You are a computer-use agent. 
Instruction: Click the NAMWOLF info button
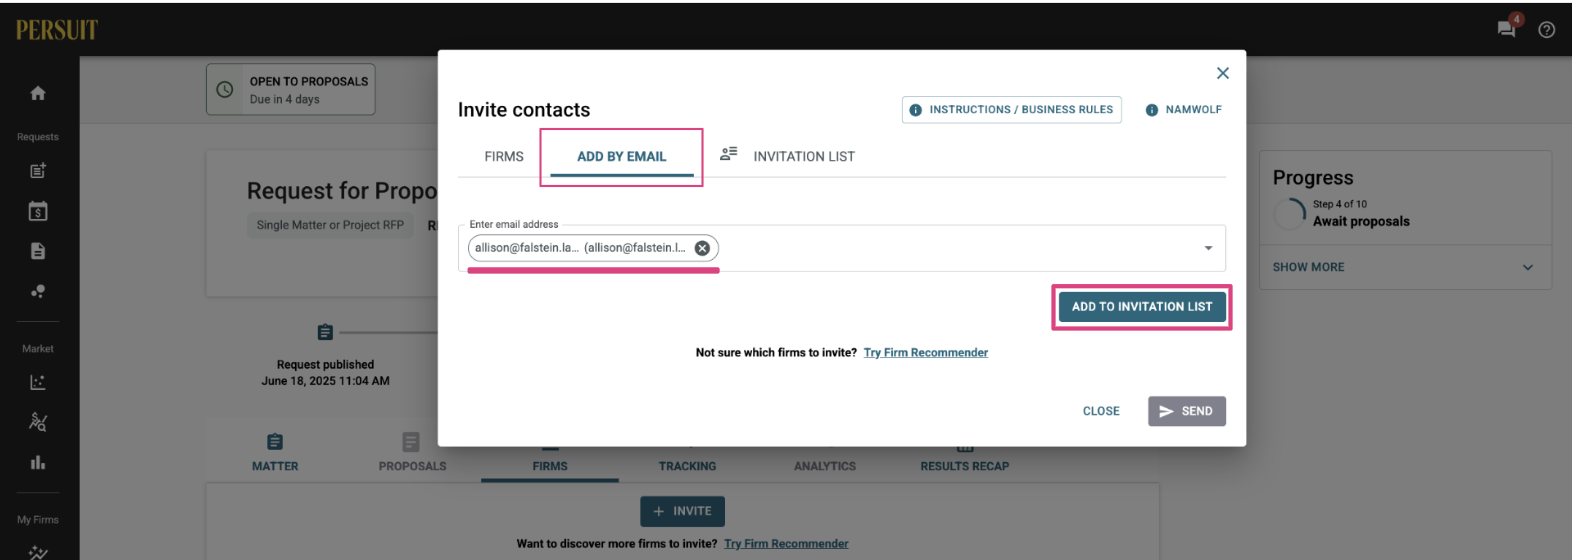[x=1184, y=110]
